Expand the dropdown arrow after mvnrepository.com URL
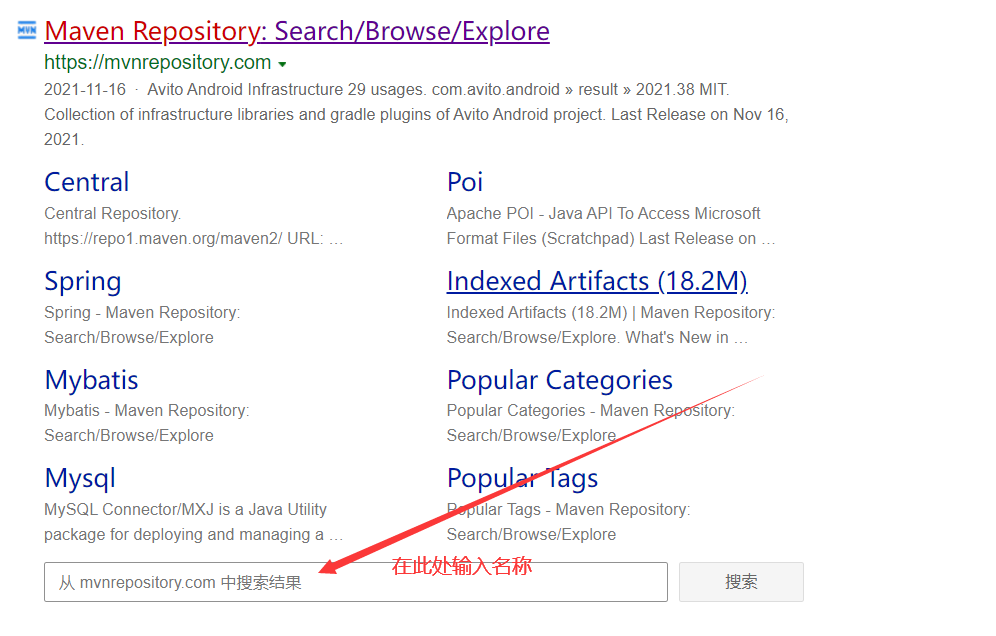The image size is (996, 636). (x=283, y=64)
